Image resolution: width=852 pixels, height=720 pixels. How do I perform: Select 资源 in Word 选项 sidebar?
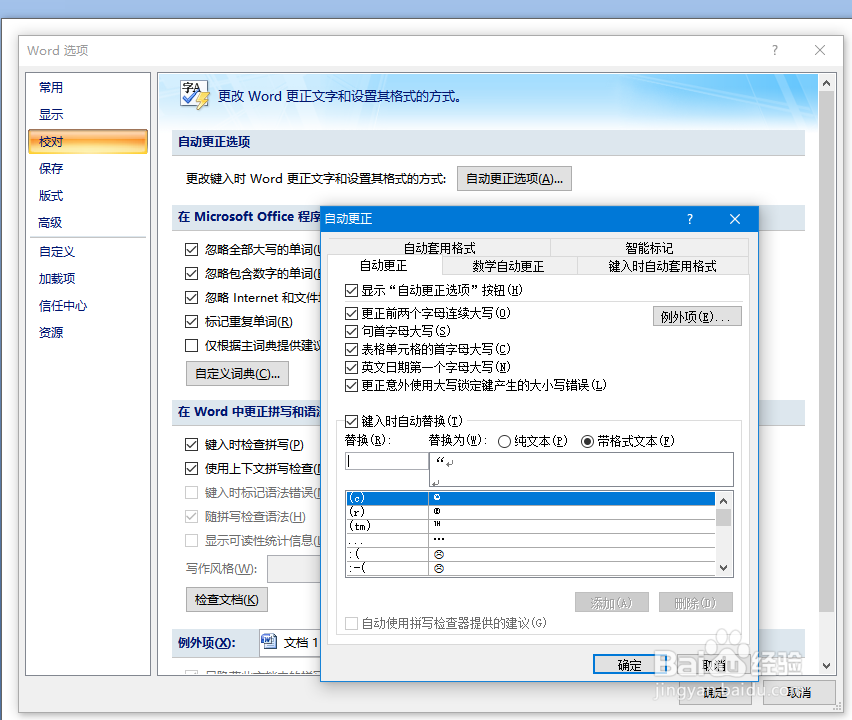[87, 333]
